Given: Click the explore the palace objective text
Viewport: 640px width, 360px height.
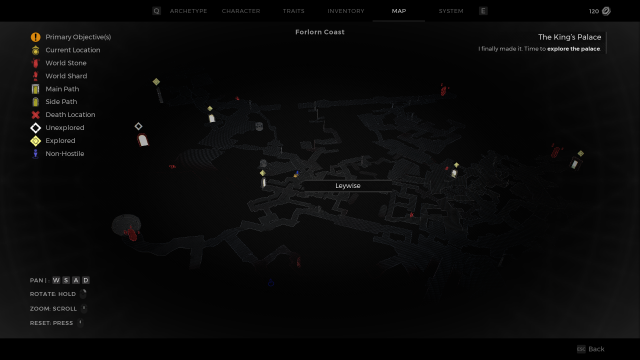Looking at the screenshot, I should tap(573, 49).
